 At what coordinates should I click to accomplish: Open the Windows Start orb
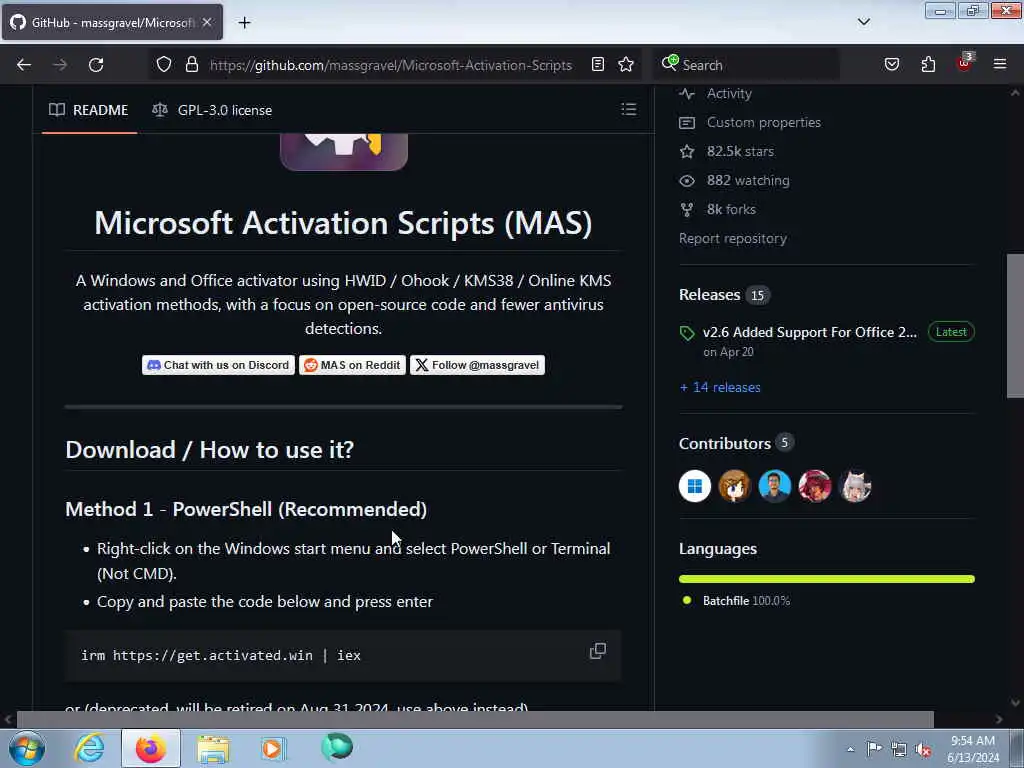27,748
